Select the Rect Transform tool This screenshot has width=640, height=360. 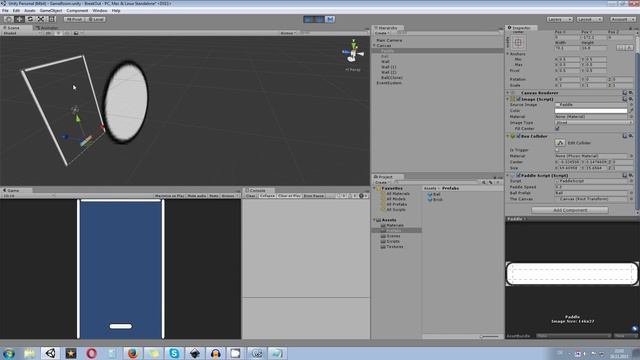point(52,19)
